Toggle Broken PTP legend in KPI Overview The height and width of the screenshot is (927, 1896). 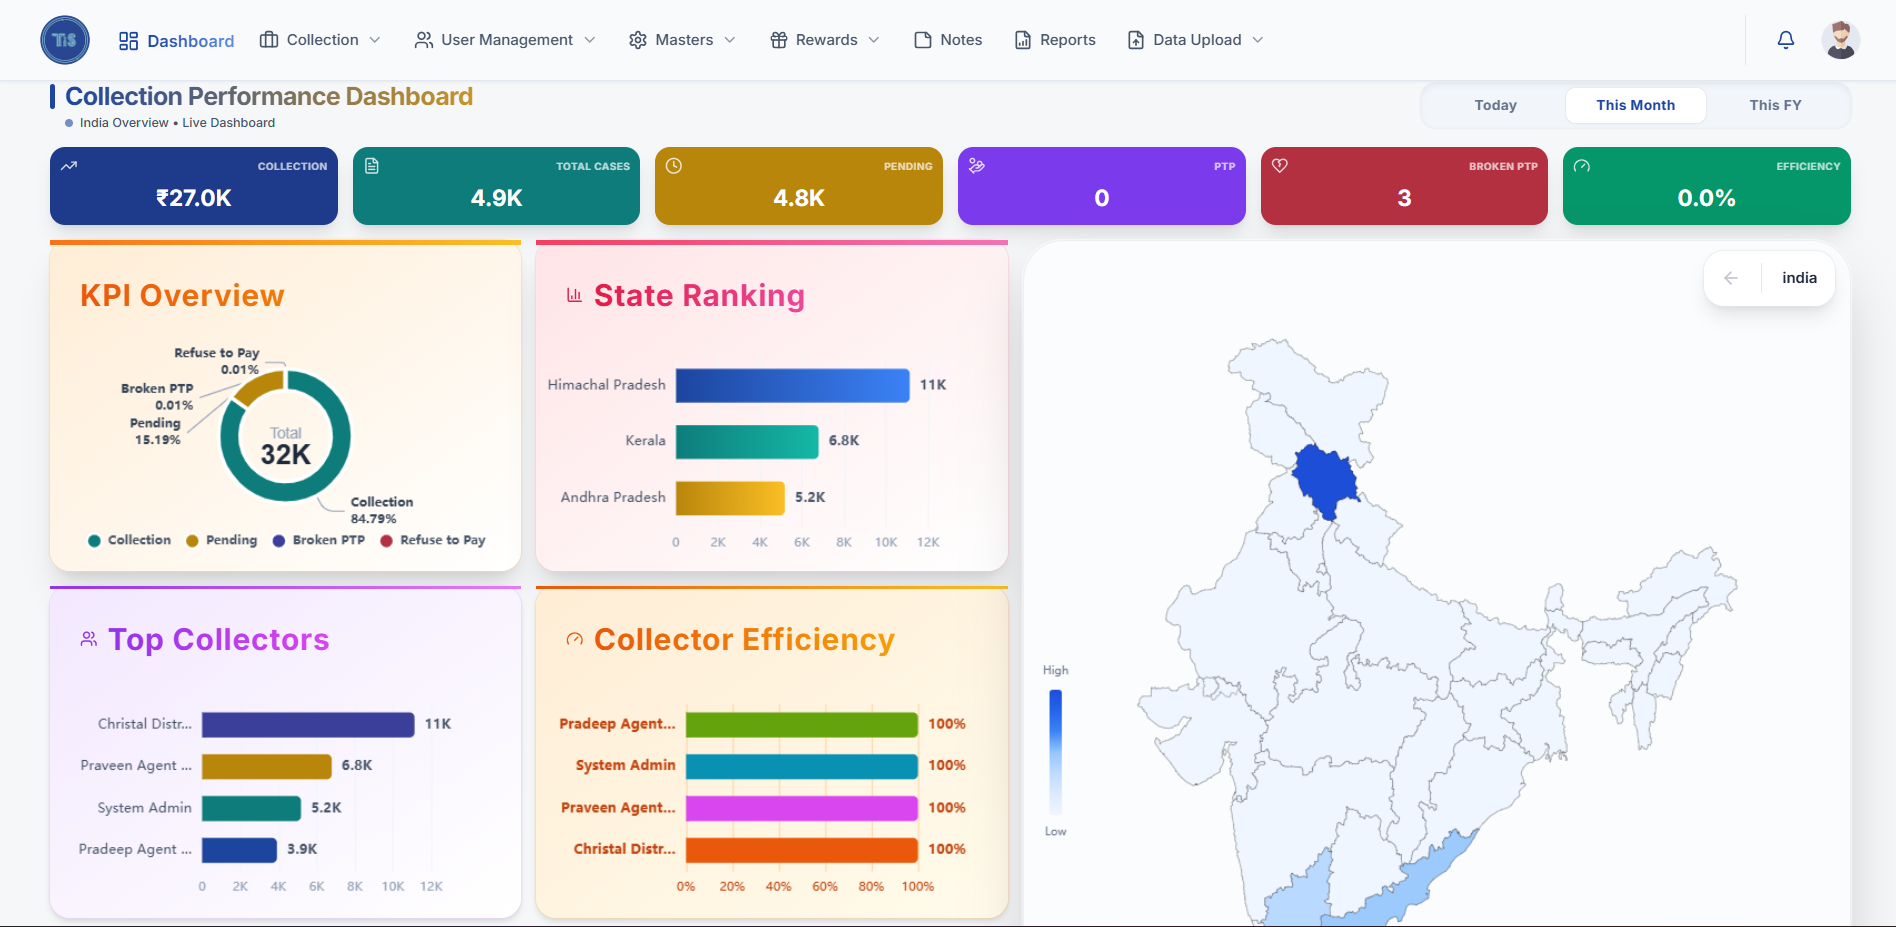tap(319, 540)
